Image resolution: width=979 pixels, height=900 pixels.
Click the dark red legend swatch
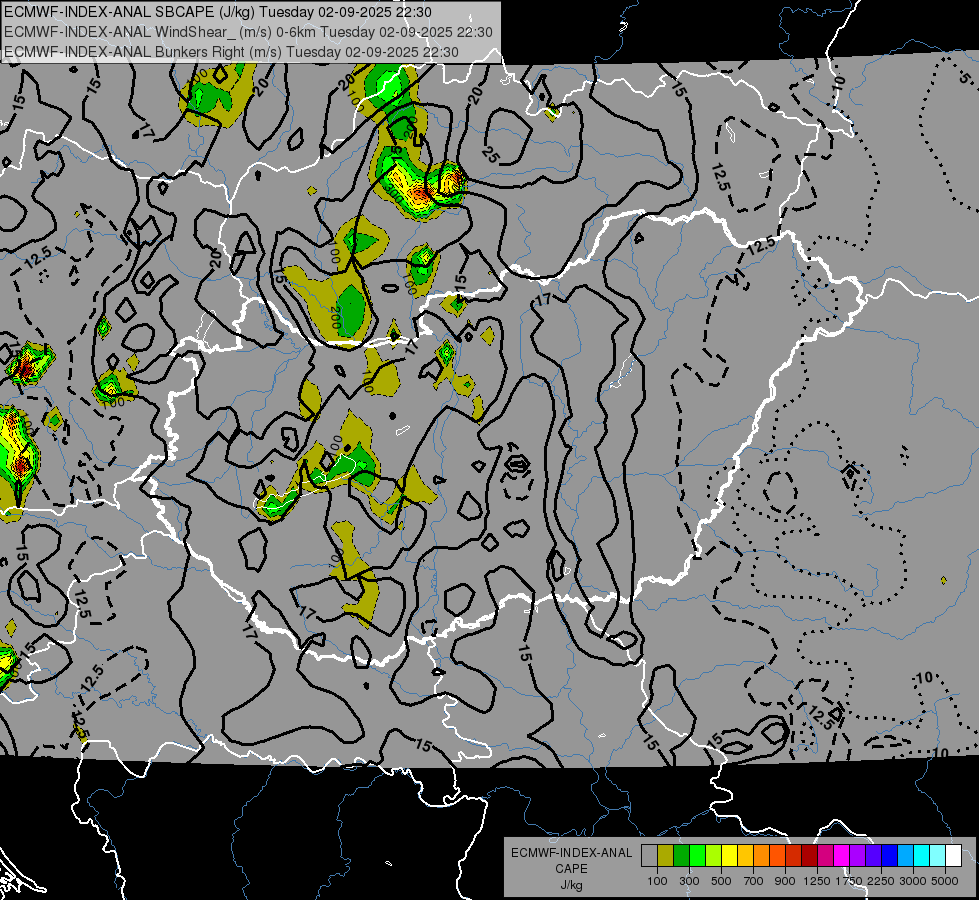click(809, 856)
